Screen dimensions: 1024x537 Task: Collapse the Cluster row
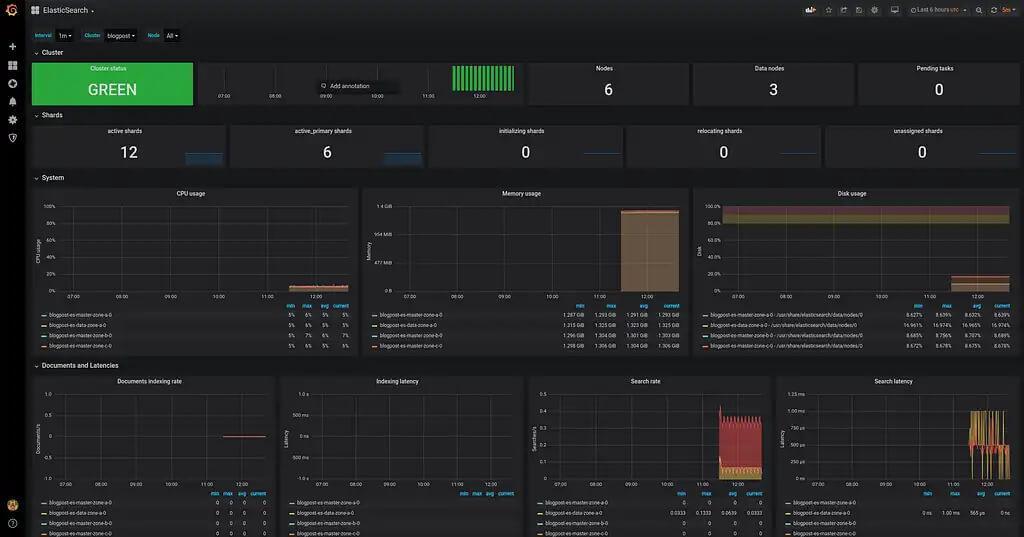[49, 52]
